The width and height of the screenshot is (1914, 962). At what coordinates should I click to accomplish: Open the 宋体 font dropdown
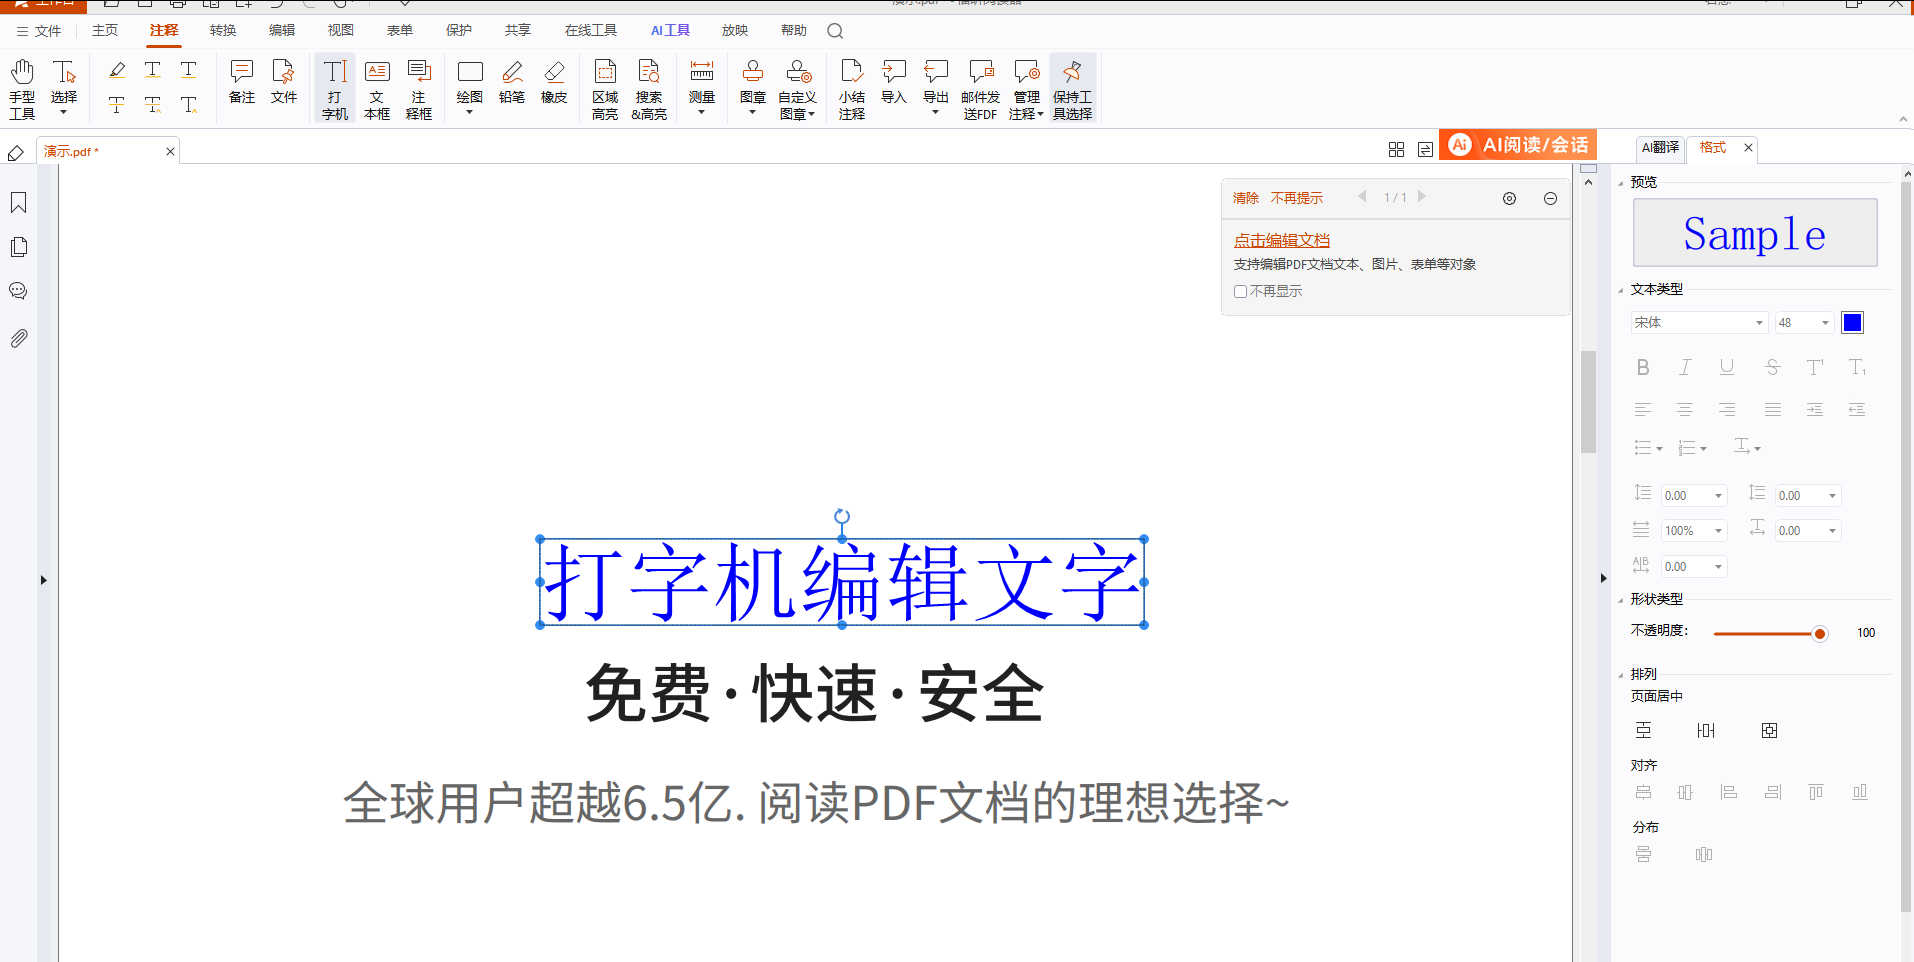pyautogui.click(x=1699, y=322)
